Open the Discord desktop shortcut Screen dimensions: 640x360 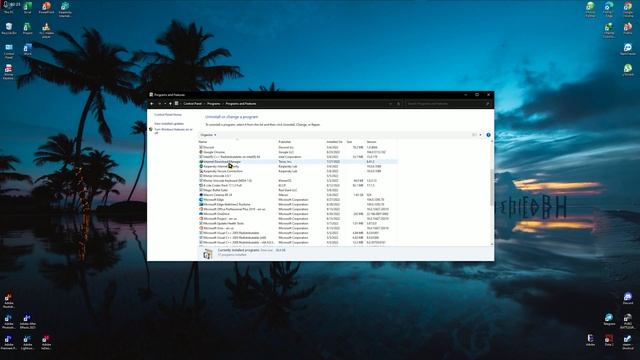[x=628, y=298]
